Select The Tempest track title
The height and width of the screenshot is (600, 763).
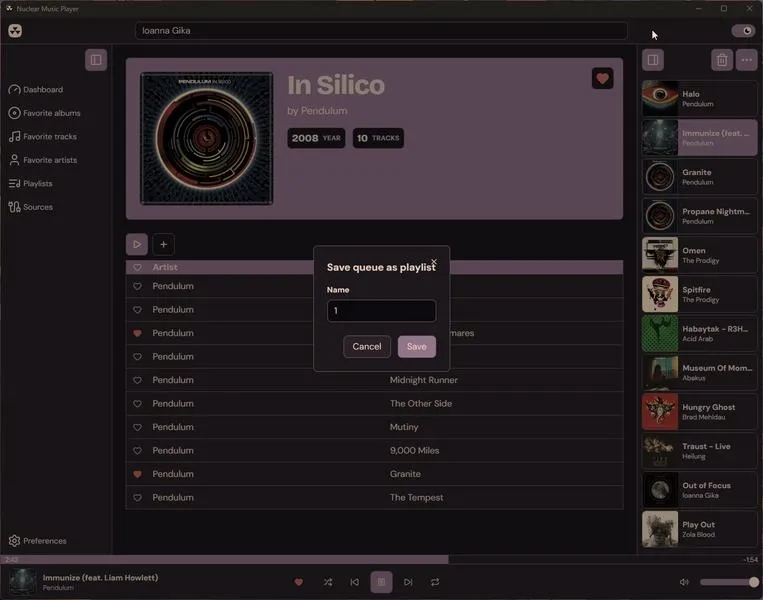point(417,497)
